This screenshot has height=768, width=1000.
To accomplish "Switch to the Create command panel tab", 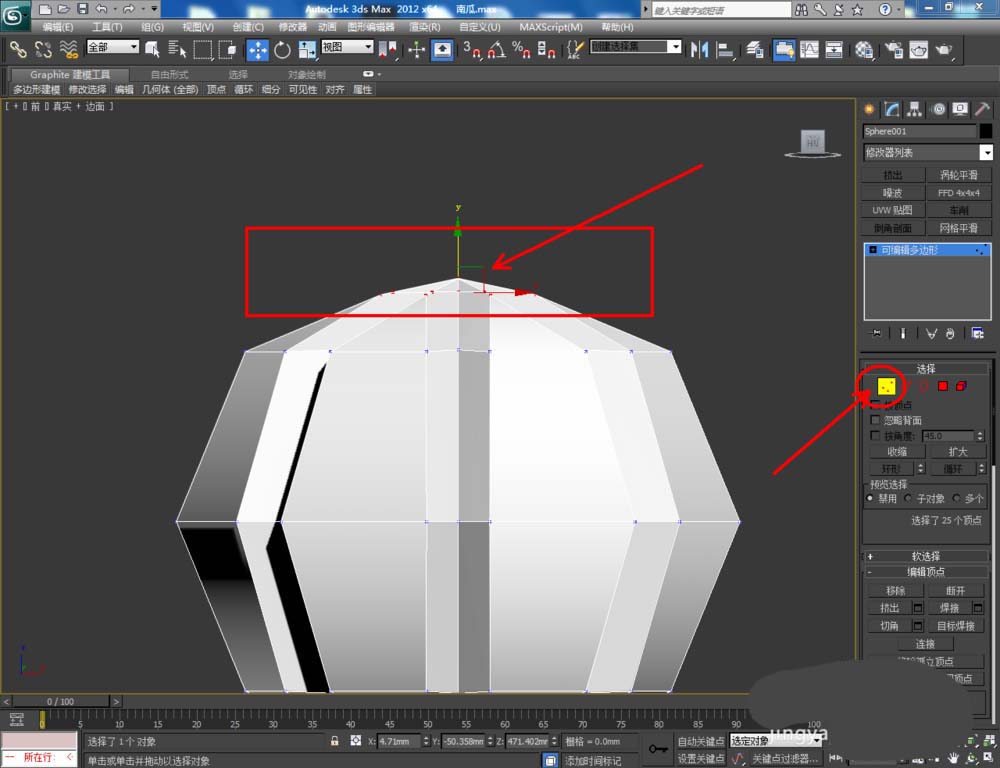I will pos(869,109).
